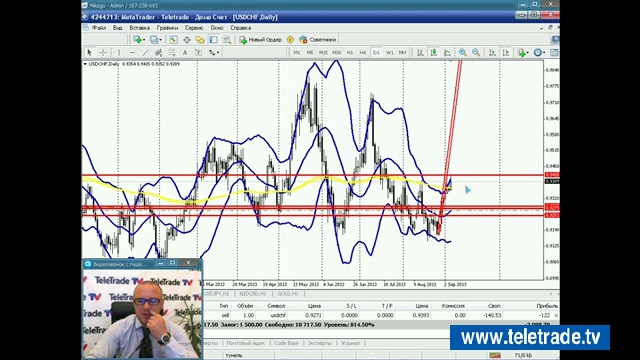Switch to Журнал terminal tab
640x360 pixels.
coord(350,343)
